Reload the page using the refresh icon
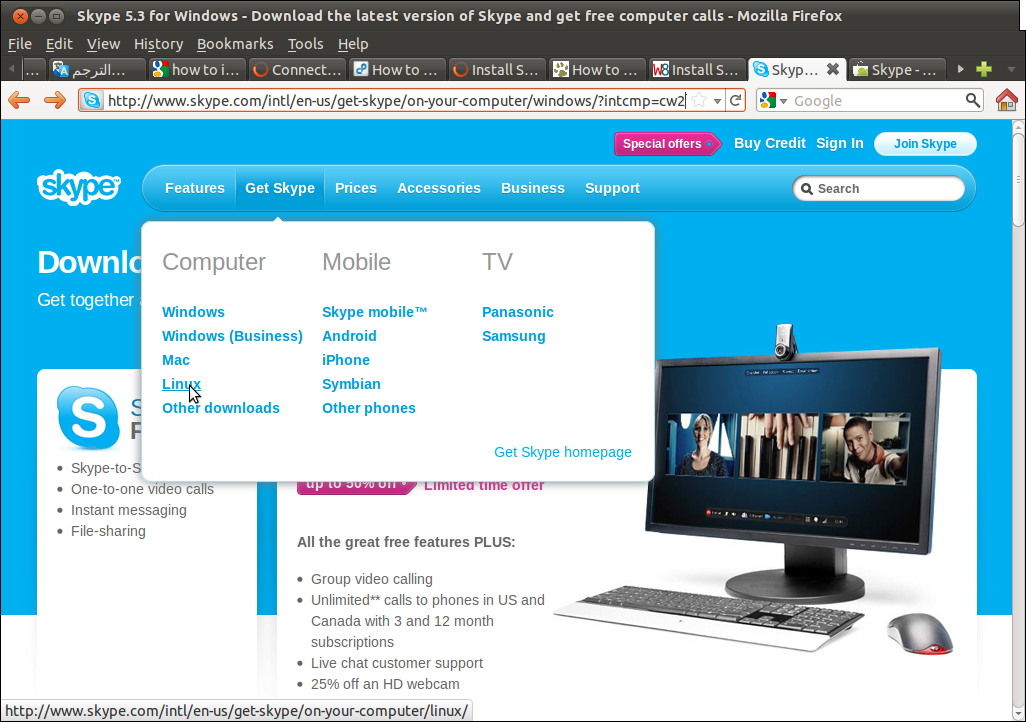 (735, 100)
